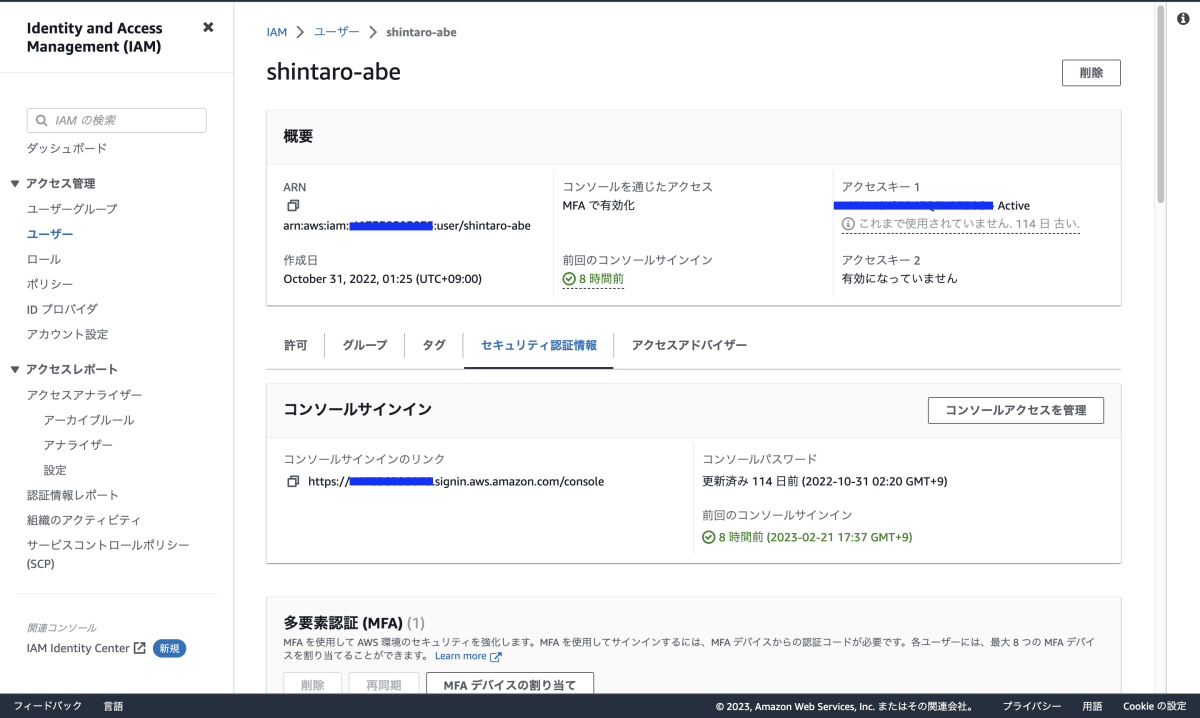Image resolution: width=1200 pixels, height=718 pixels.
Task: Open アーカイブルール under access analyzer
Action: click(x=89, y=420)
